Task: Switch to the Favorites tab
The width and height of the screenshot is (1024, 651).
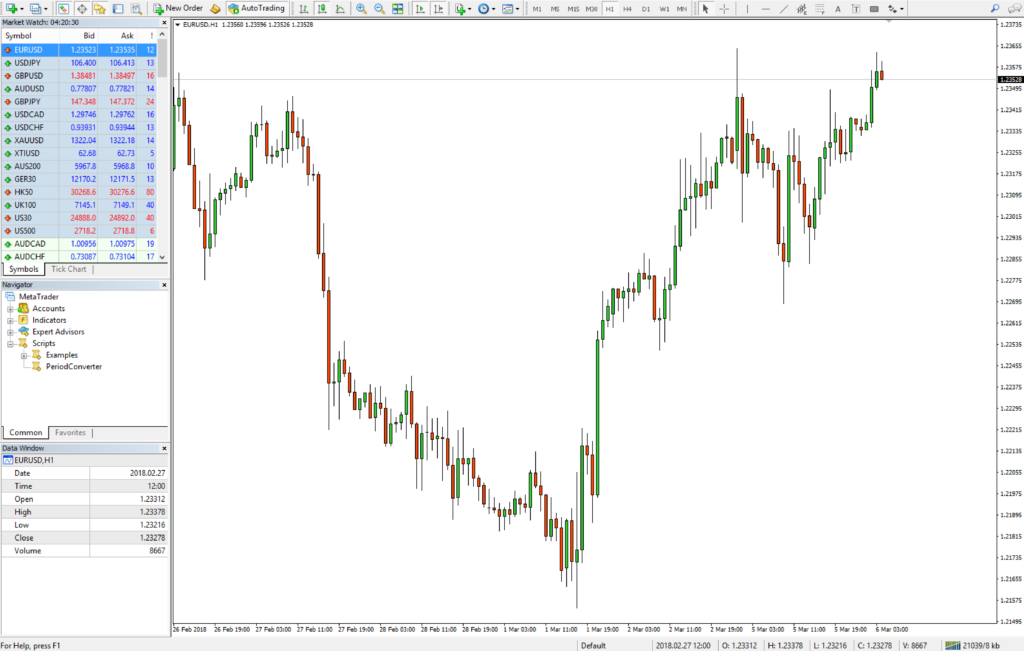Action: (70, 432)
